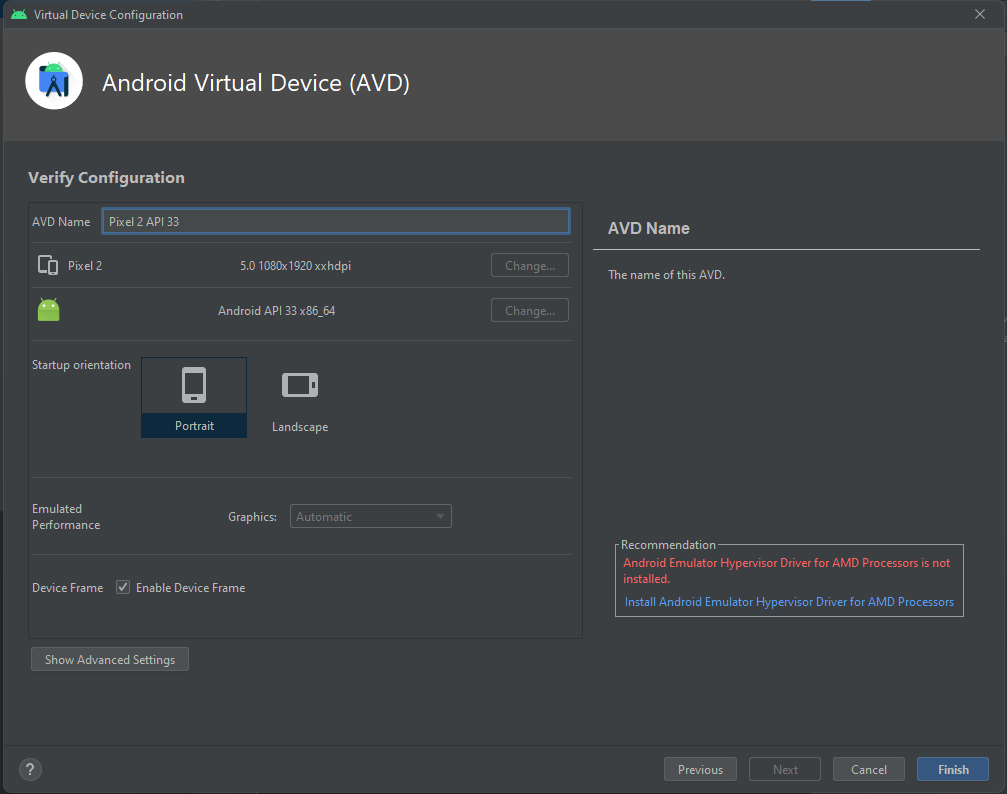
Task: Click the 'AVD Name' help panel heading
Action: pyautogui.click(x=649, y=229)
